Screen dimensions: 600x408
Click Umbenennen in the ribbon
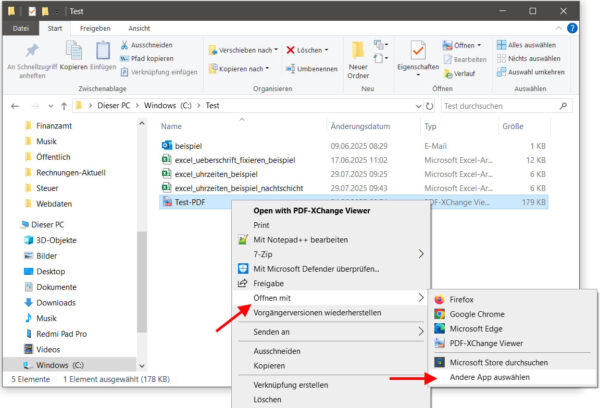pyautogui.click(x=312, y=69)
